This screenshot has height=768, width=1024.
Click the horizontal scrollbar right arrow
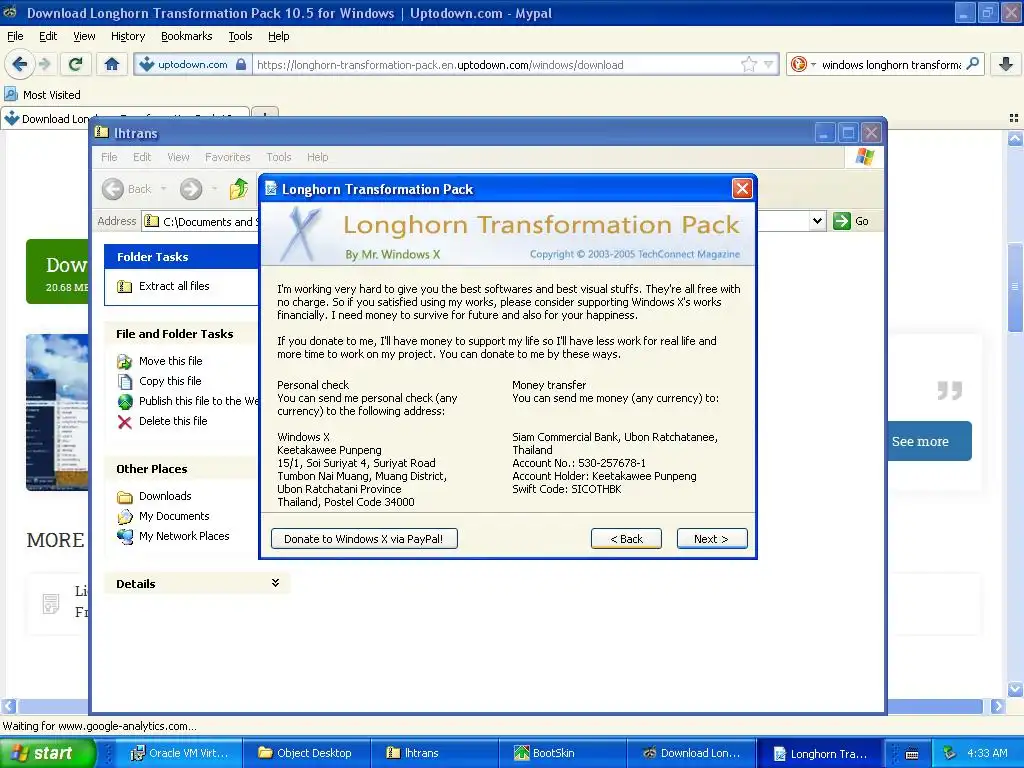(x=997, y=706)
